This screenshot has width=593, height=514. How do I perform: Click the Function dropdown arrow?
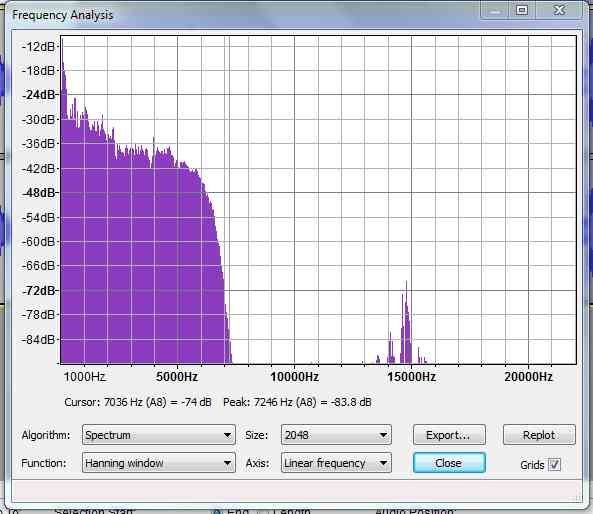click(x=227, y=463)
